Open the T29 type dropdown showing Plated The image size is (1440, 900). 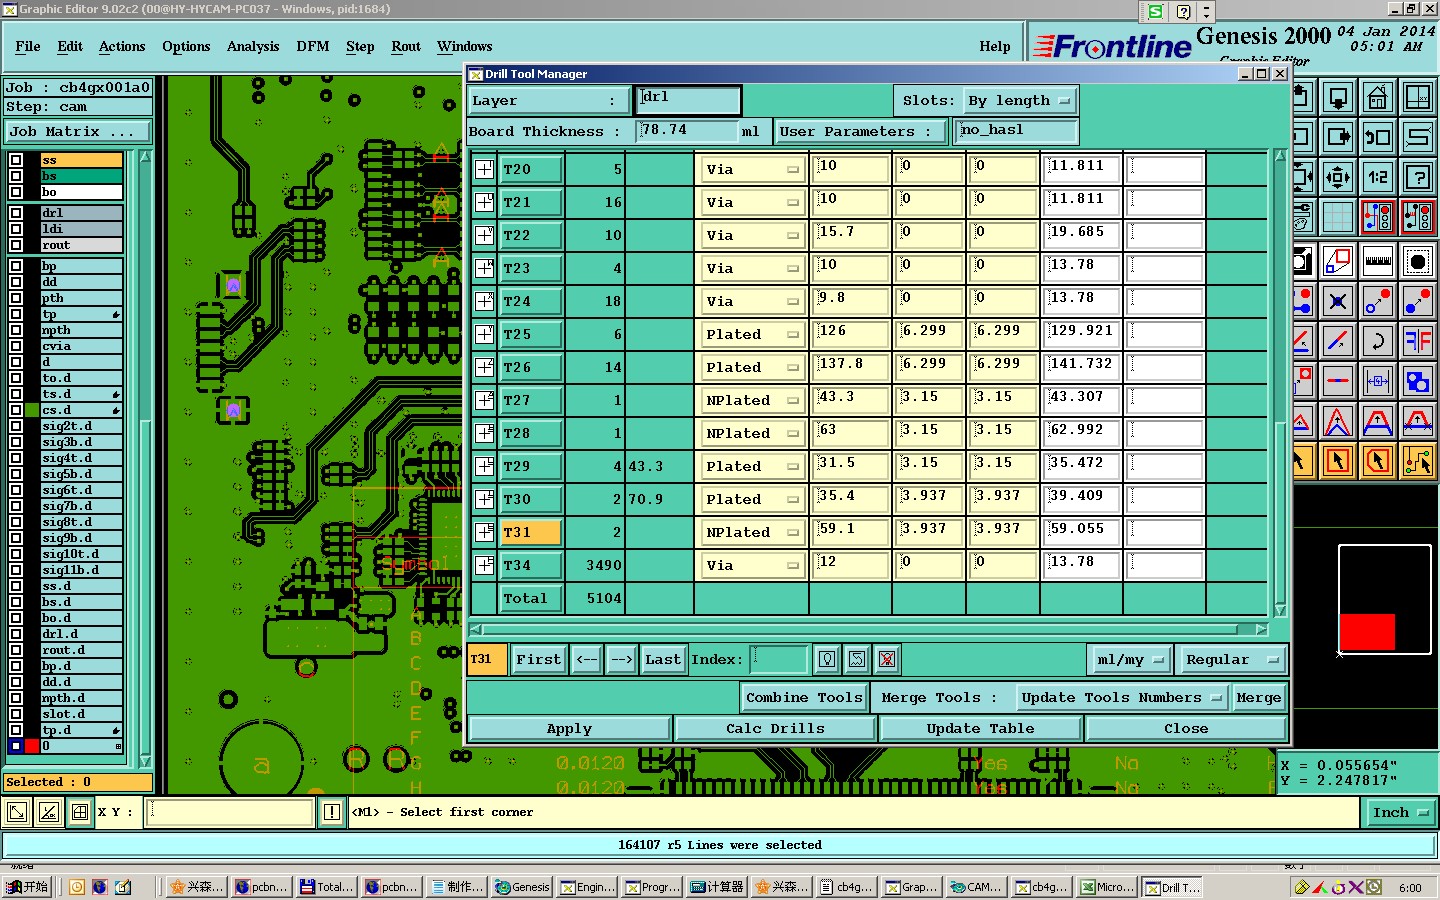click(x=753, y=466)
